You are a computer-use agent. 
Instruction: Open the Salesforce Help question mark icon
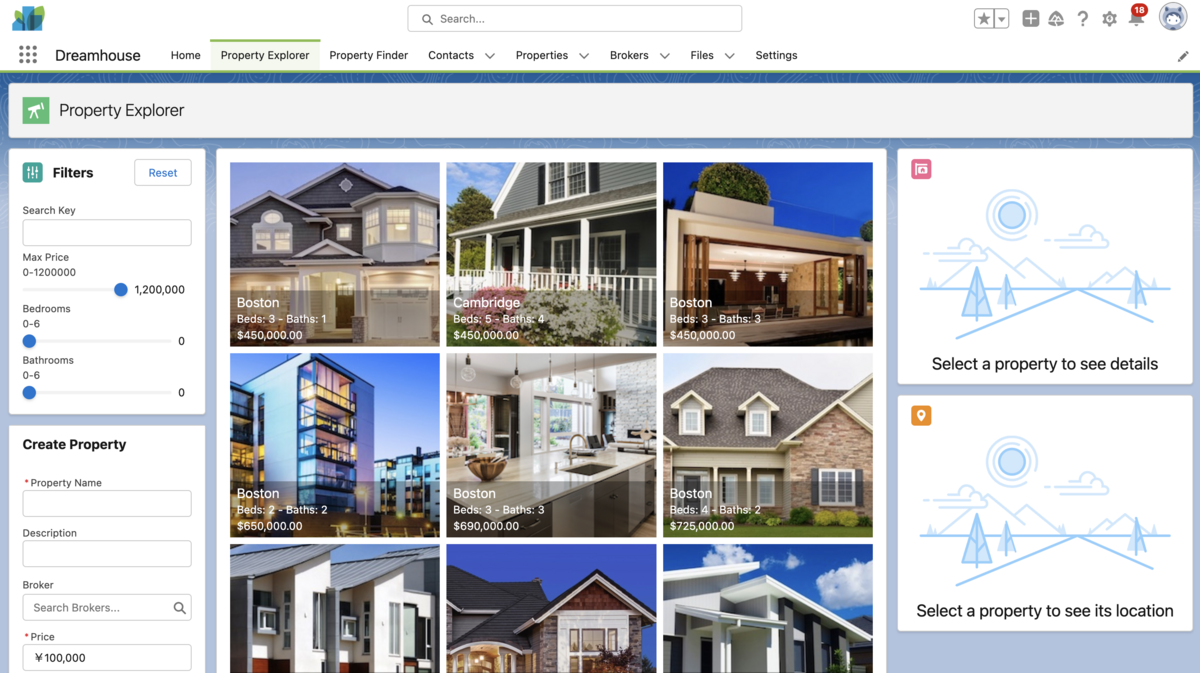[x=1083, y=19]
